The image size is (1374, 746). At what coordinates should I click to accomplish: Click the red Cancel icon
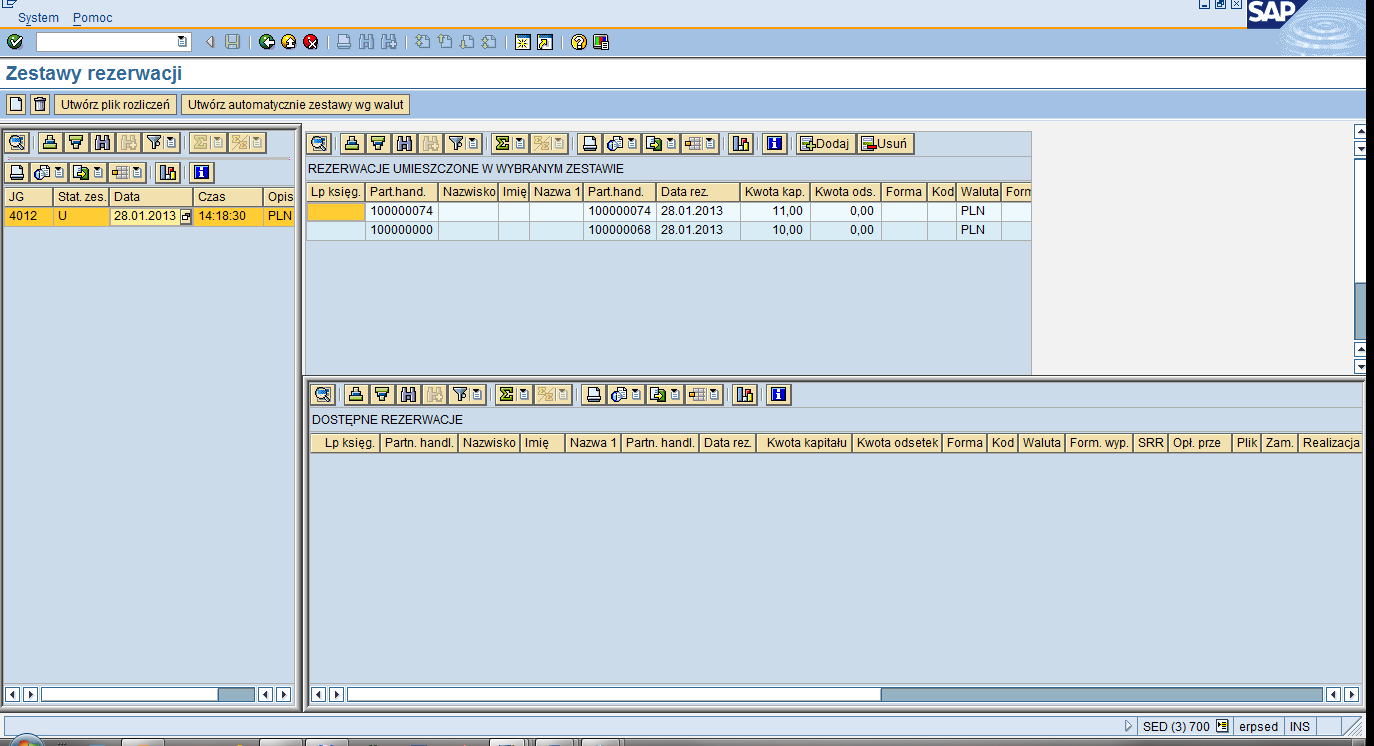click(311, 42)
